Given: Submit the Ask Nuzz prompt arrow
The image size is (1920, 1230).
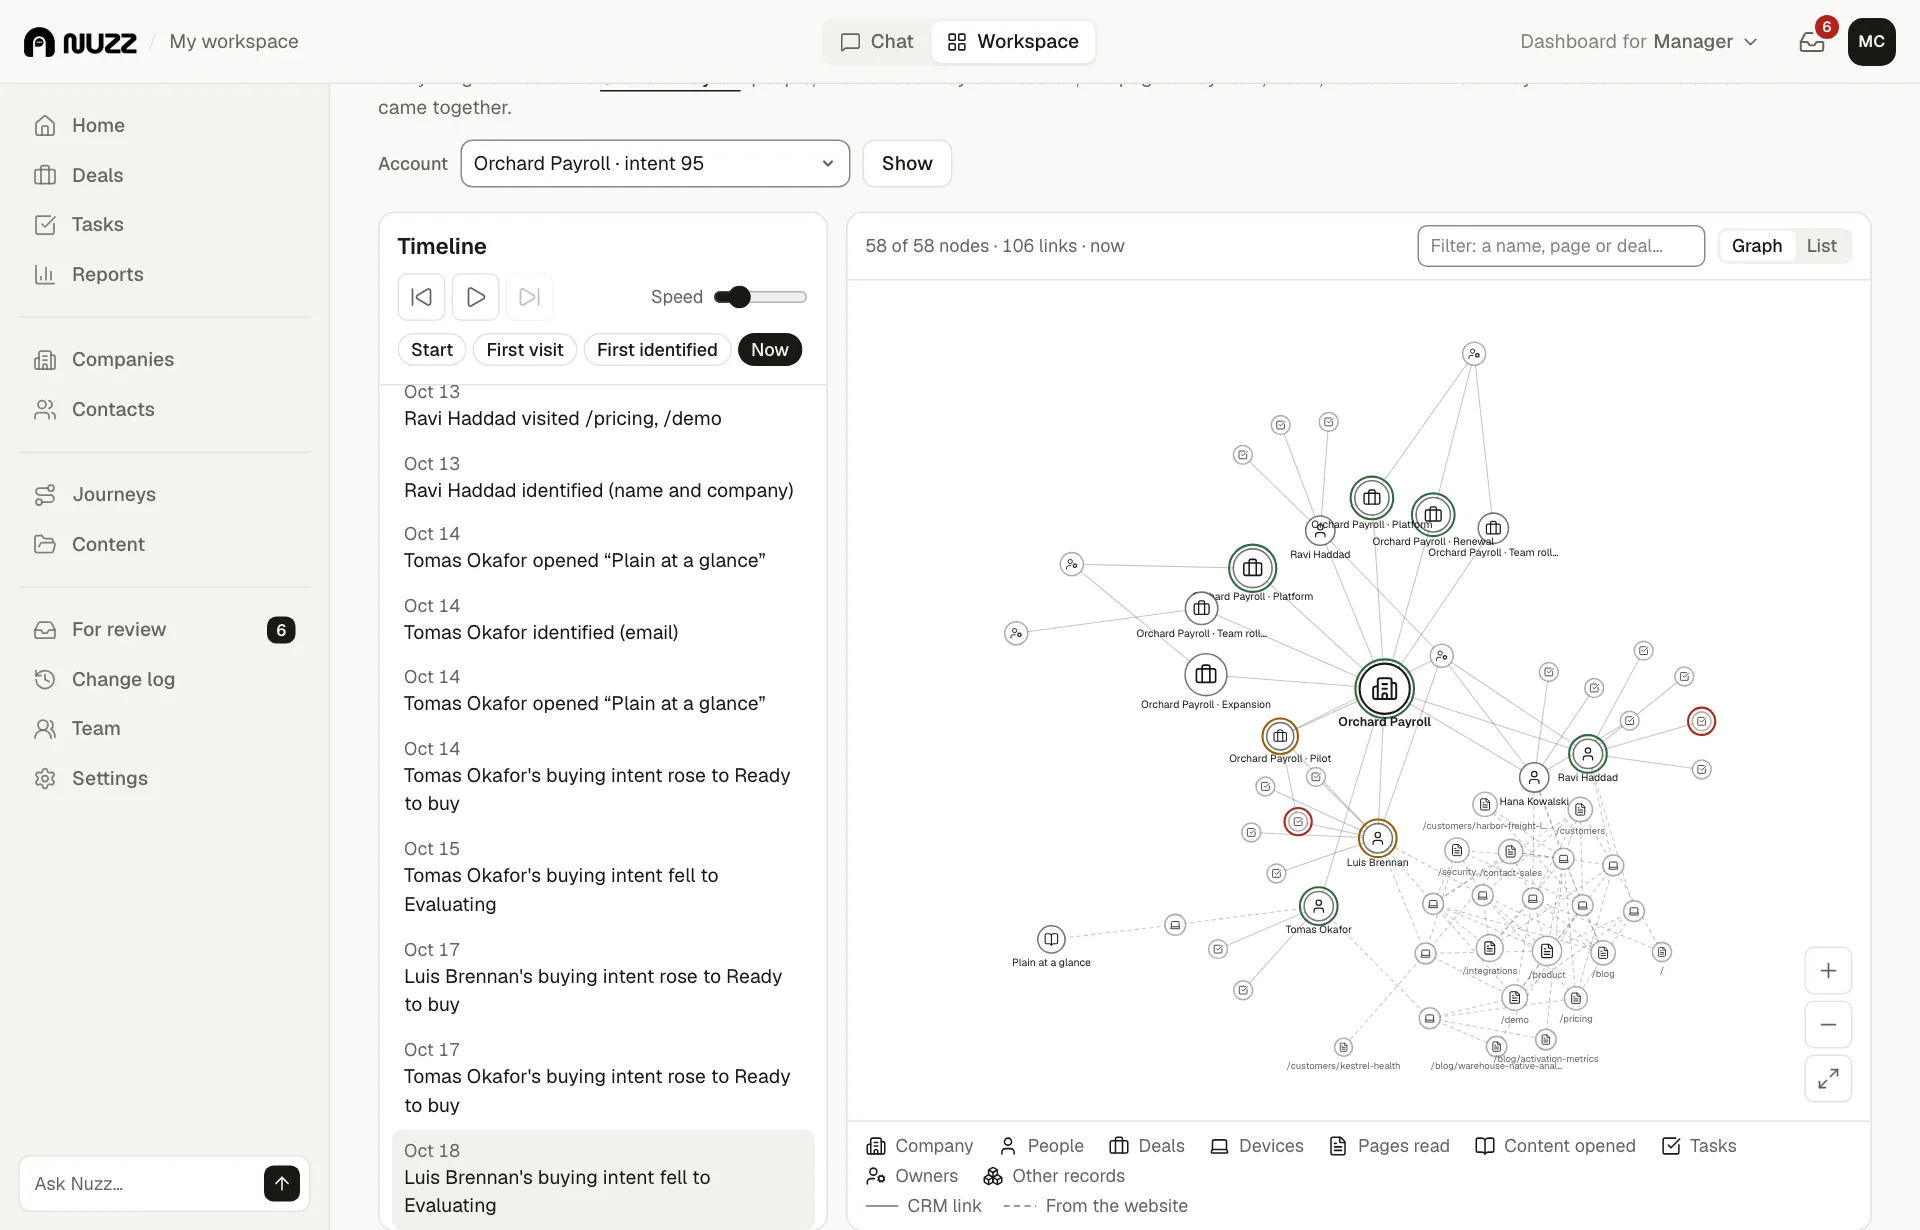Looking at the screenshot, I should pyautogui.click(x=282, y=1184).
